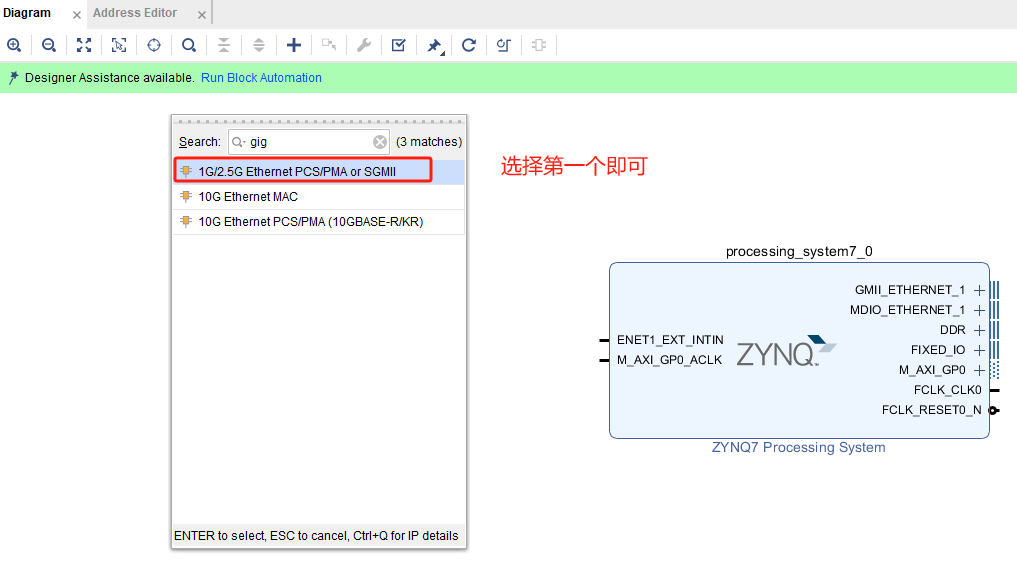
Task: Expand all blocks icon in toolbar
Action: coord(259,45)
